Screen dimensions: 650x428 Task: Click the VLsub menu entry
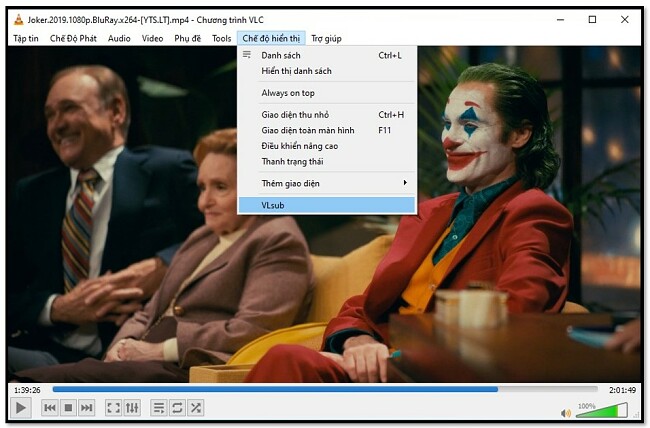click(x=327, y=205)
